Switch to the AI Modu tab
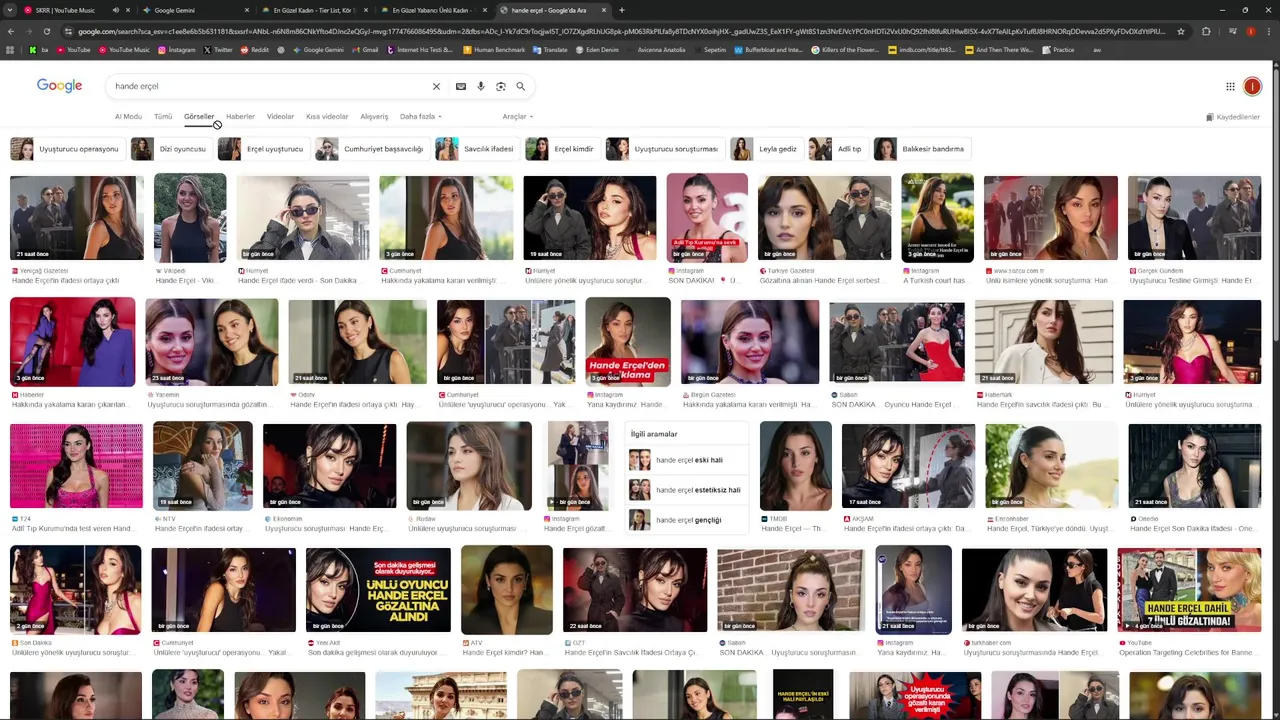This screenshot has width=1280, height=720. [x=128, y=117]
